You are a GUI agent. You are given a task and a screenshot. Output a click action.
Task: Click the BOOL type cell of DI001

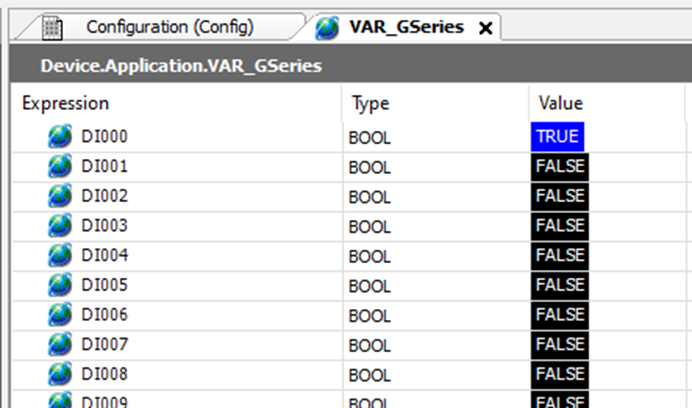pyautogui.click(x=370, y=166)
